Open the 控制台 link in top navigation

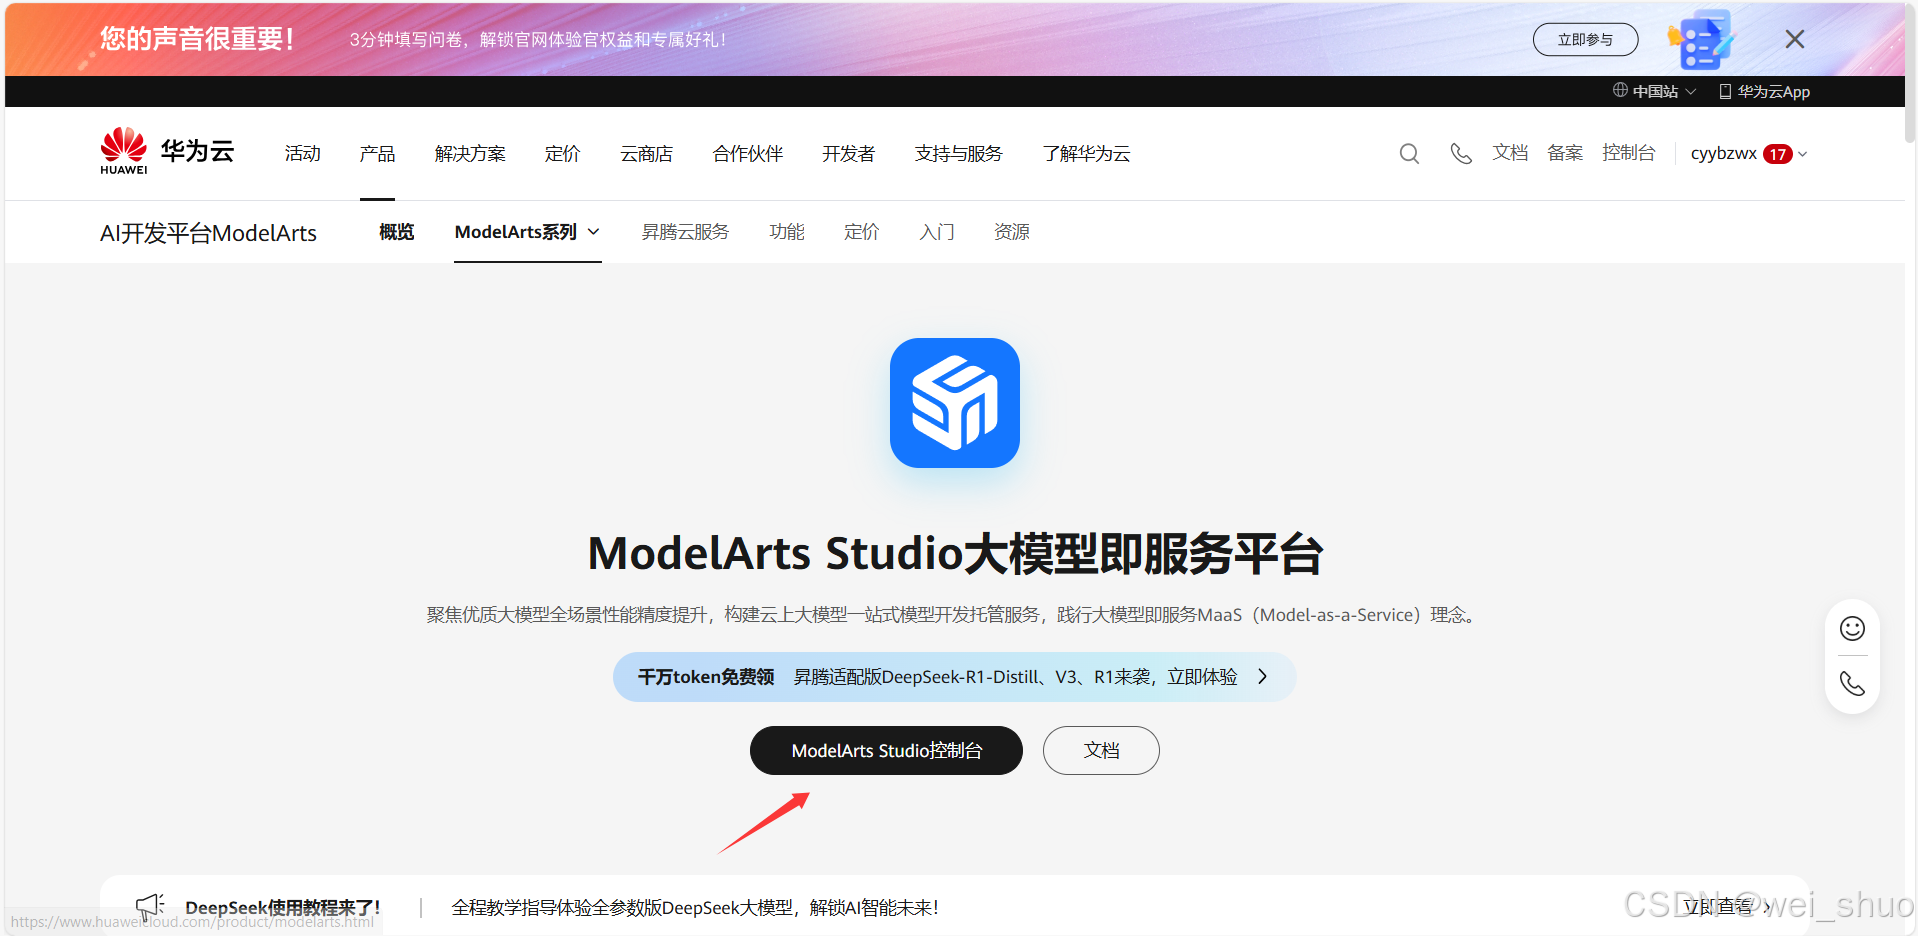click(1628, 153)
